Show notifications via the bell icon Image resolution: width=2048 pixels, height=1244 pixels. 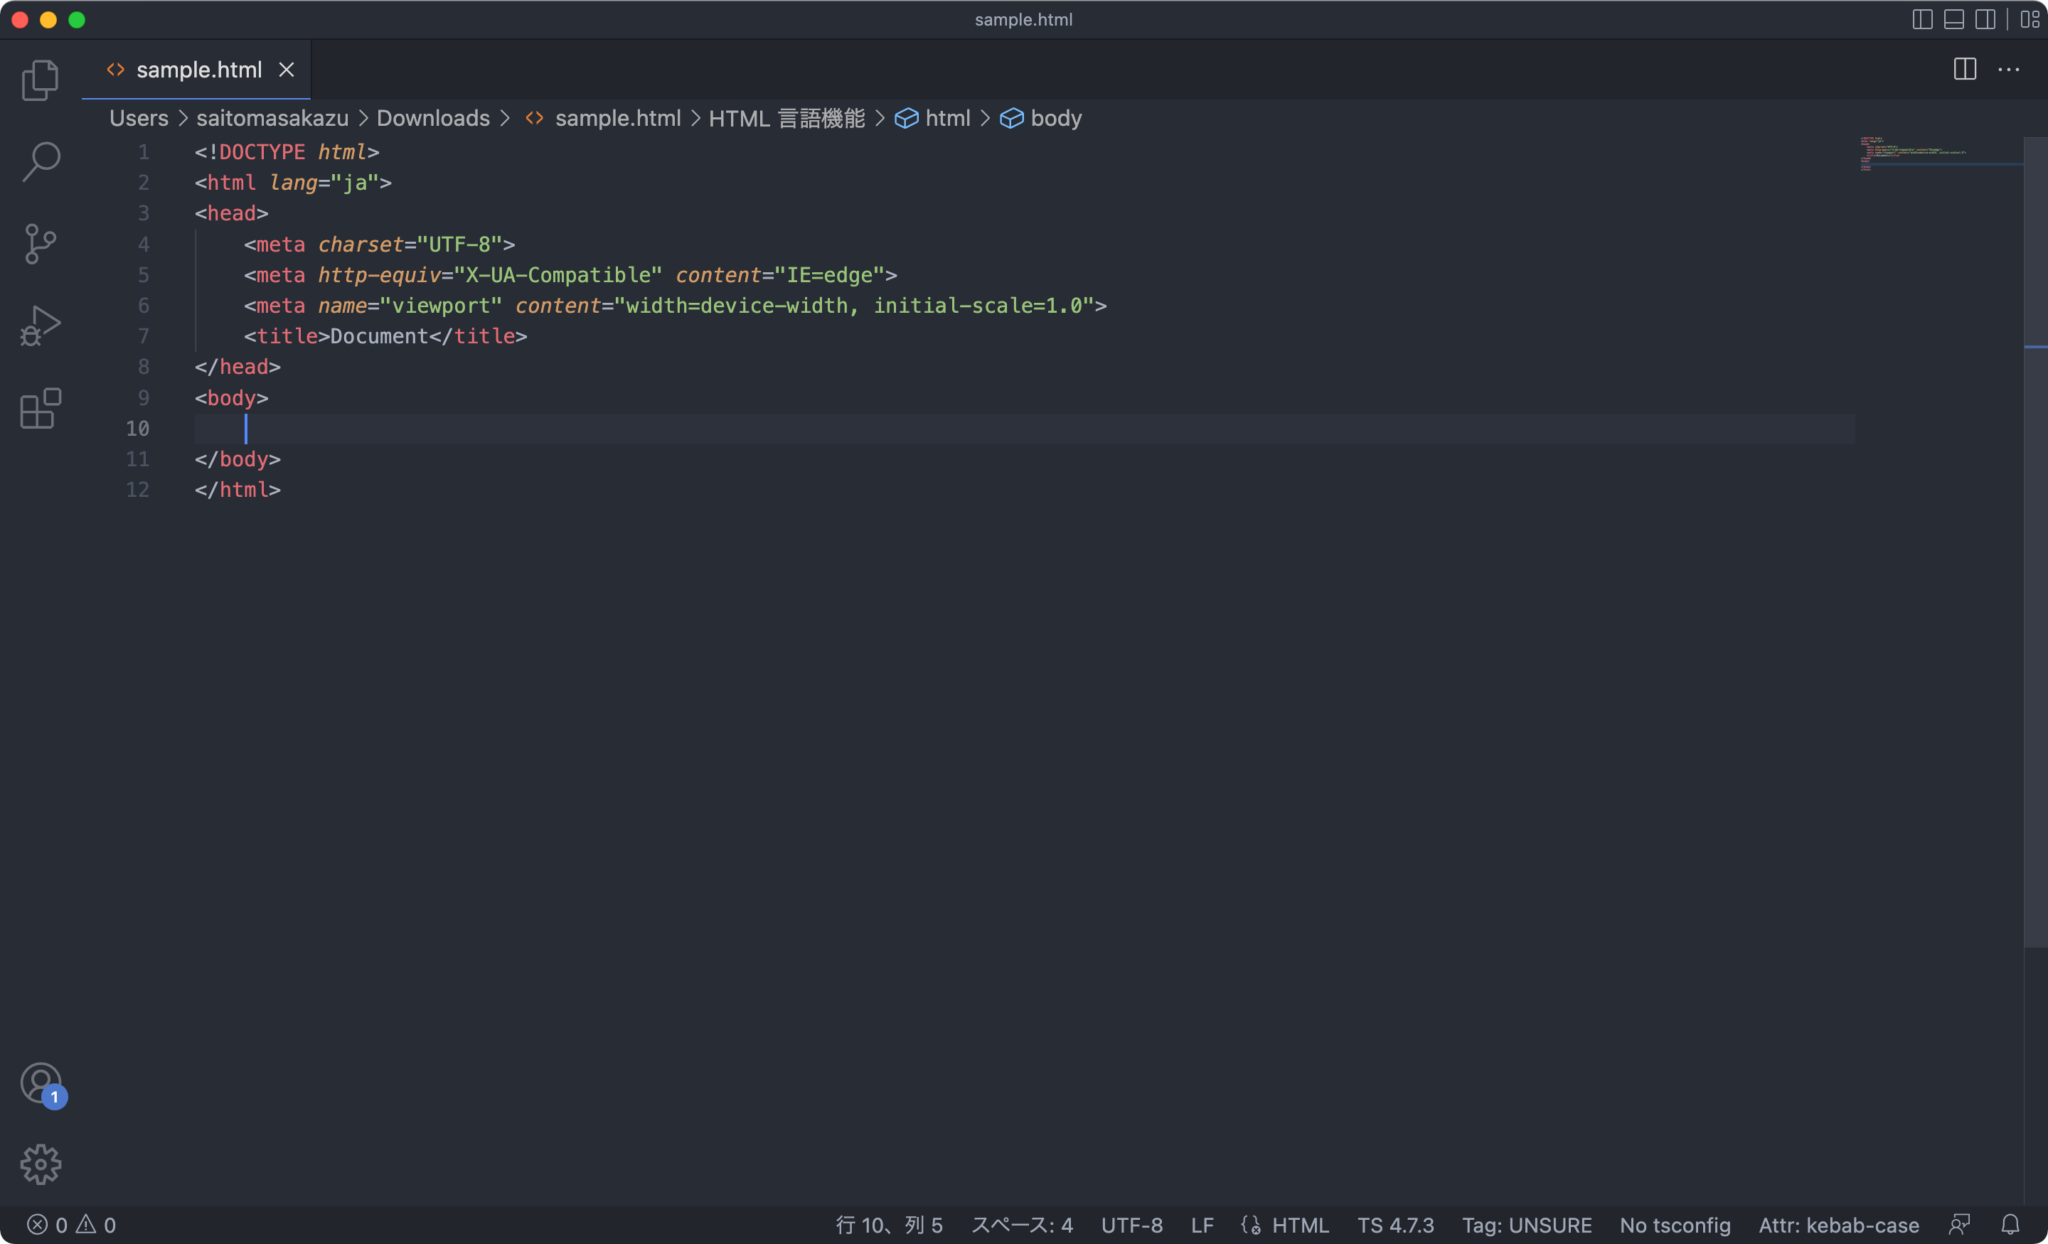(x=2010, y=1224)
